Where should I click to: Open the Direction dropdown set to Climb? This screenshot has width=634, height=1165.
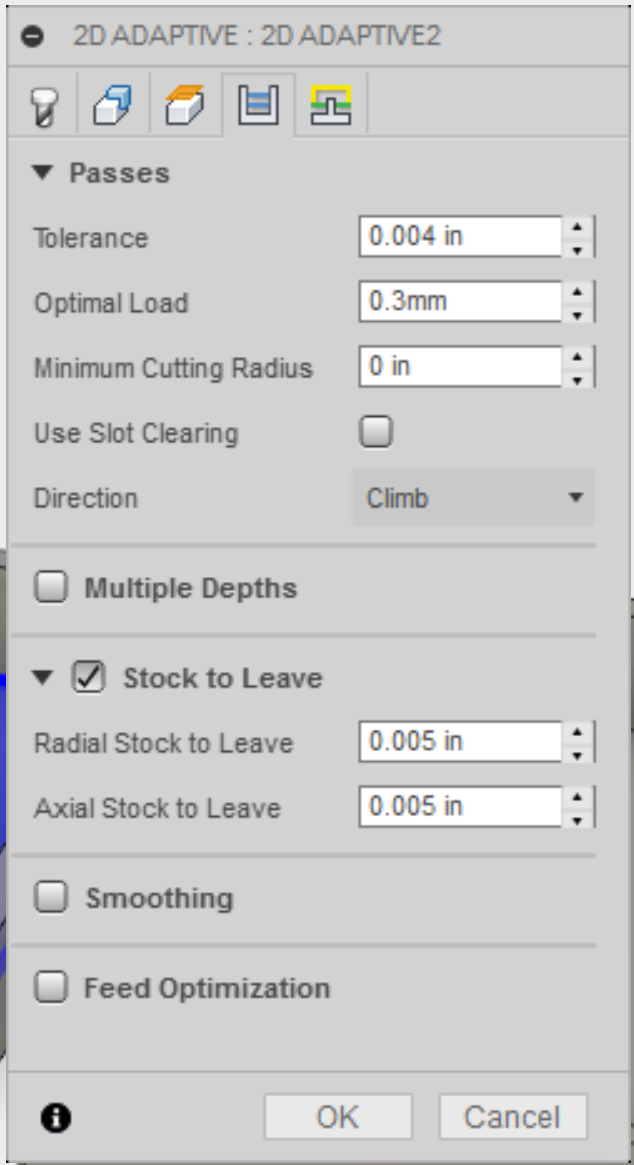coord(473,498)
